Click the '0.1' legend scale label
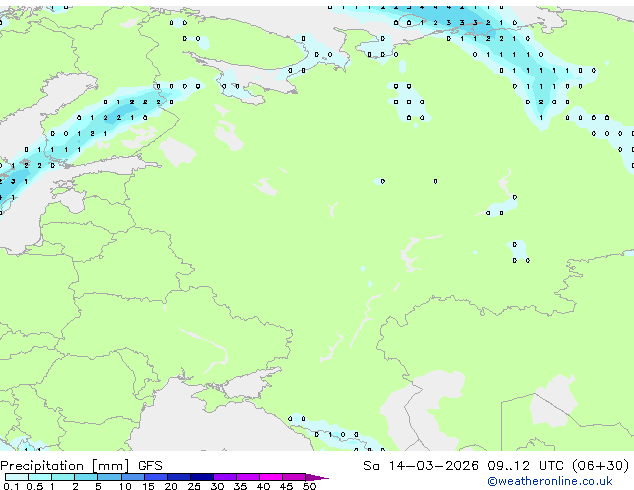This screenshot has width=634, height=490. [11, 486]
